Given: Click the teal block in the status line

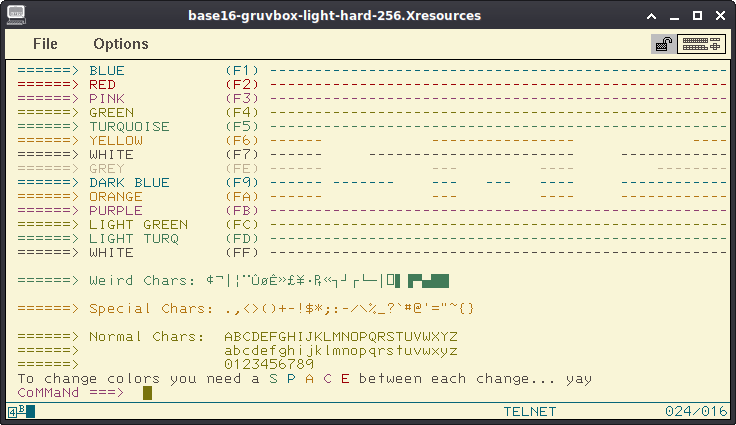Looking at the screenshot, I should pos(31,412).
